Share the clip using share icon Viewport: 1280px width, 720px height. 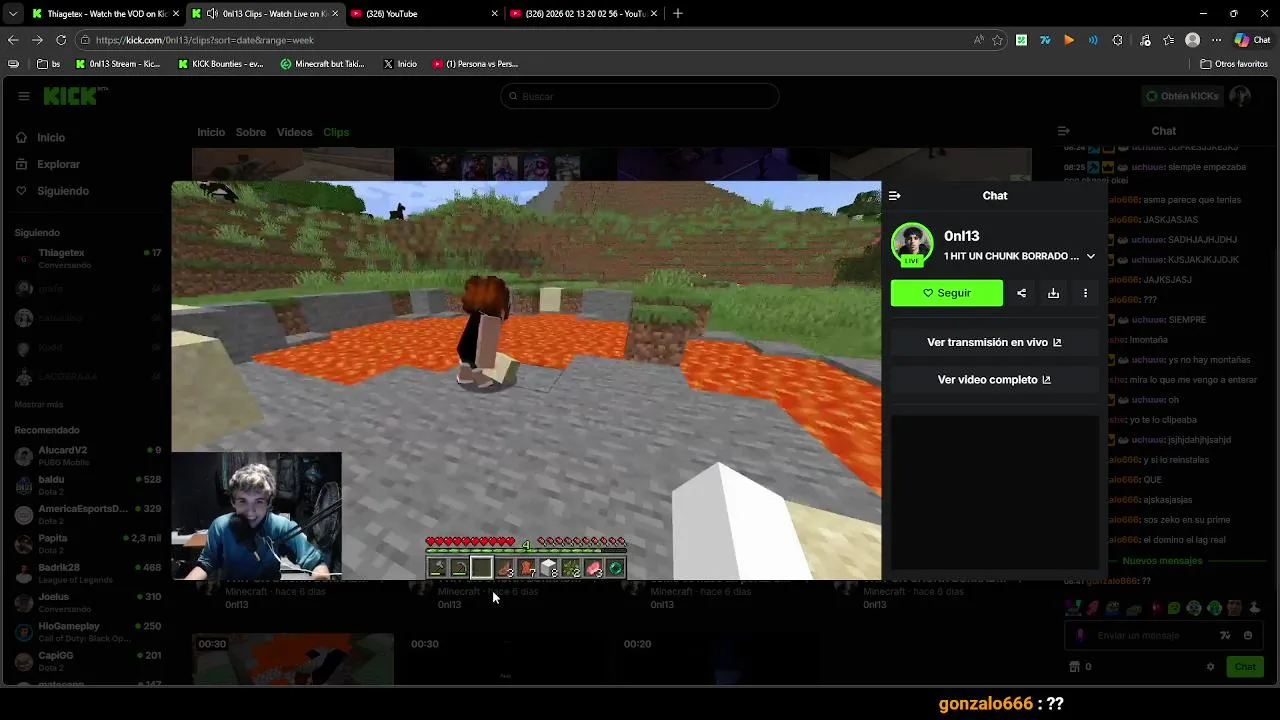tap(1021, 293)
